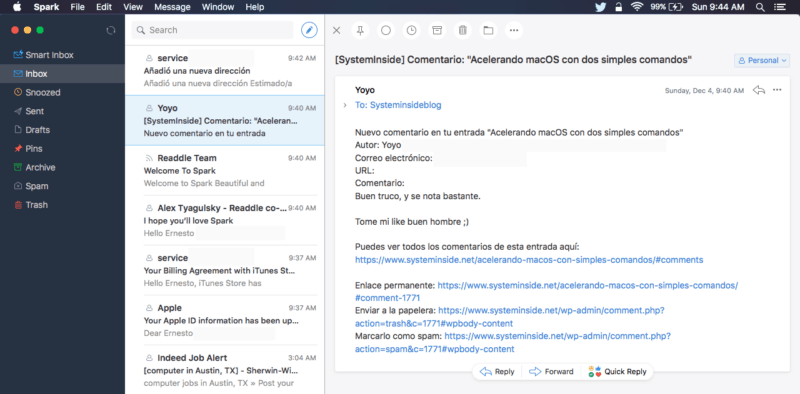The width and height of the screenshot is (800, 394).
Task: Open 'Welcome To Spark' email from Readdle Team
Action: [224, 170]
